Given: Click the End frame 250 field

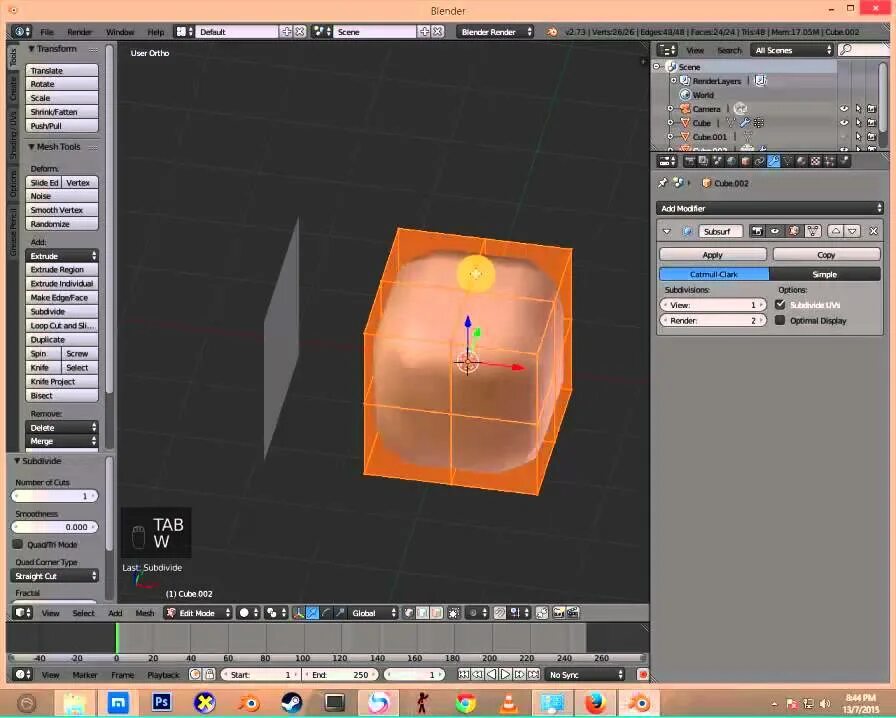Looking at the screenshot, I should pyautogui.click(x=339, y=675).
